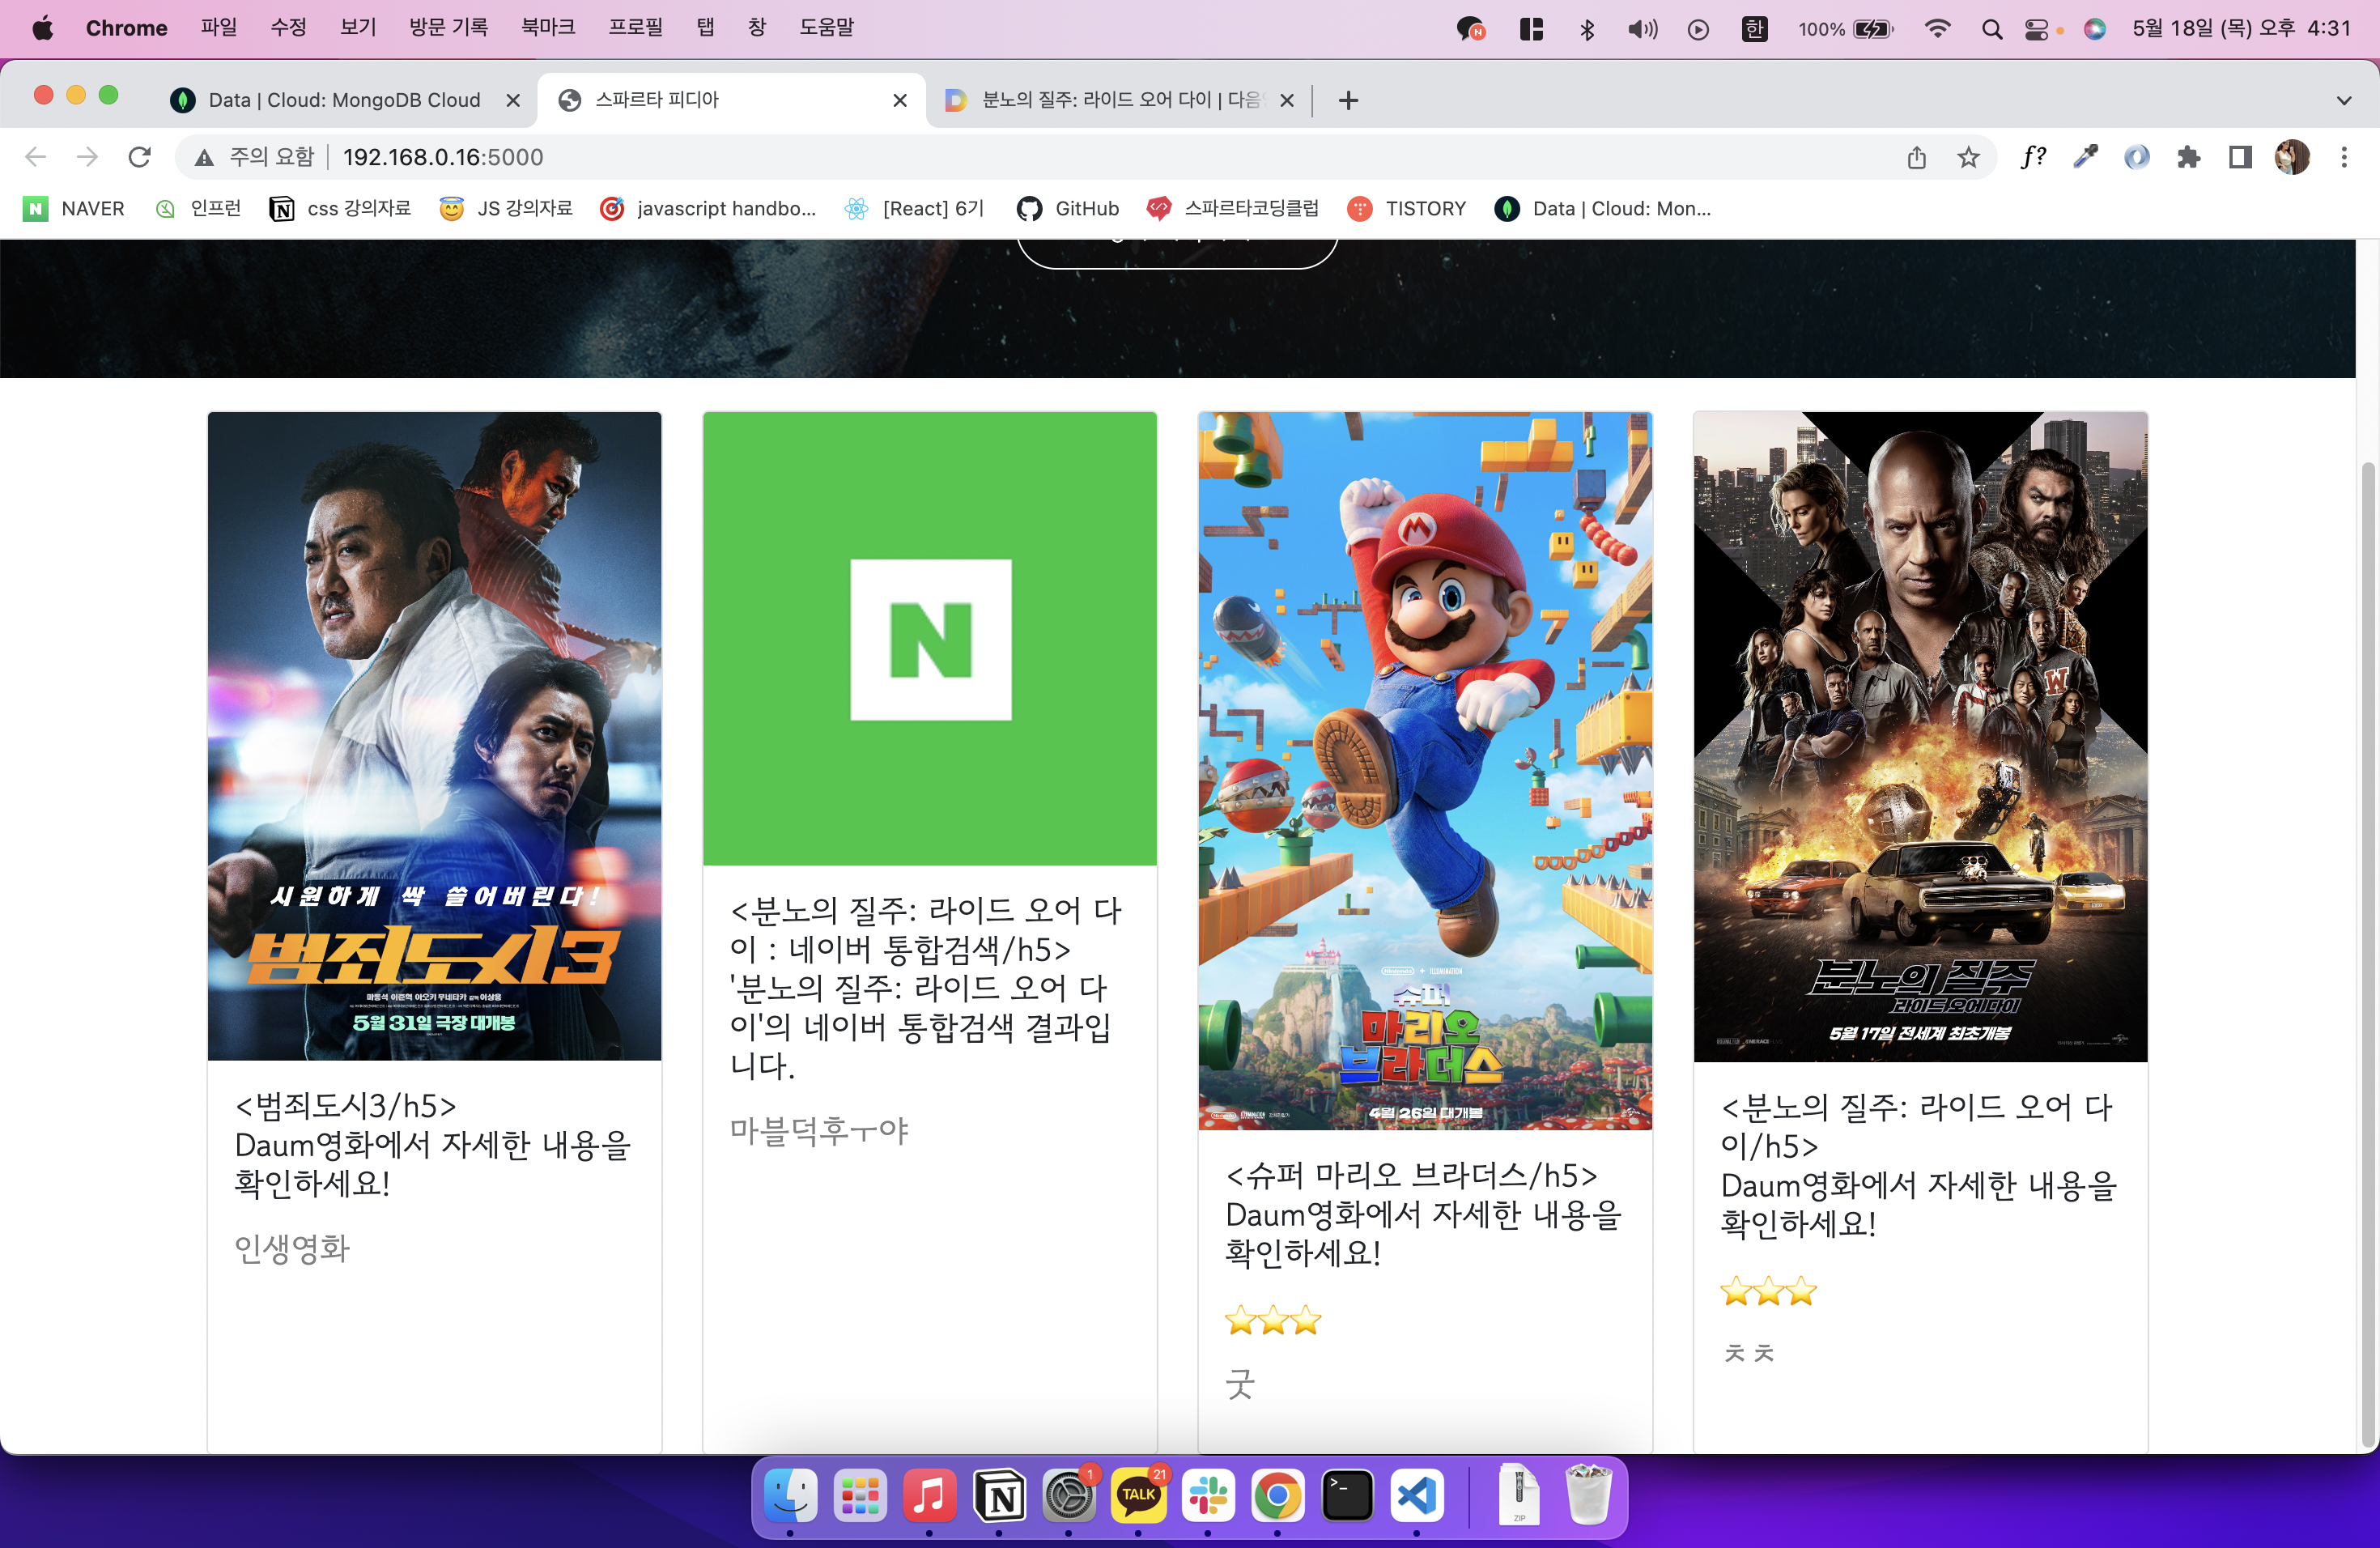
Task: Select the 스파르타 피디아 tab
Action: point(732,100)
